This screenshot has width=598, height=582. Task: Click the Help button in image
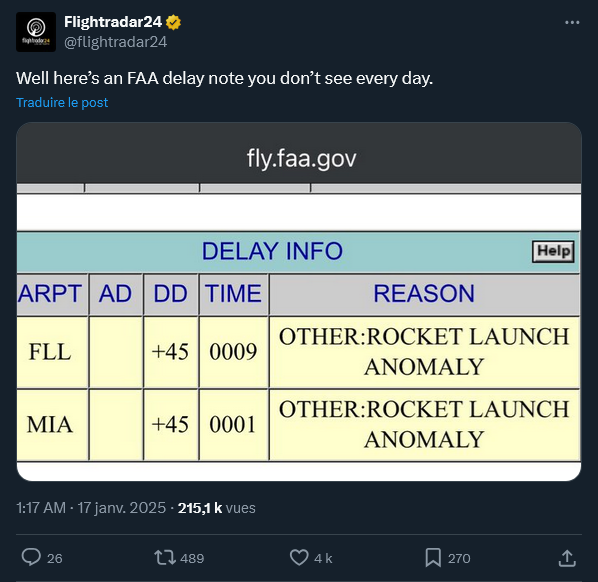553,251
